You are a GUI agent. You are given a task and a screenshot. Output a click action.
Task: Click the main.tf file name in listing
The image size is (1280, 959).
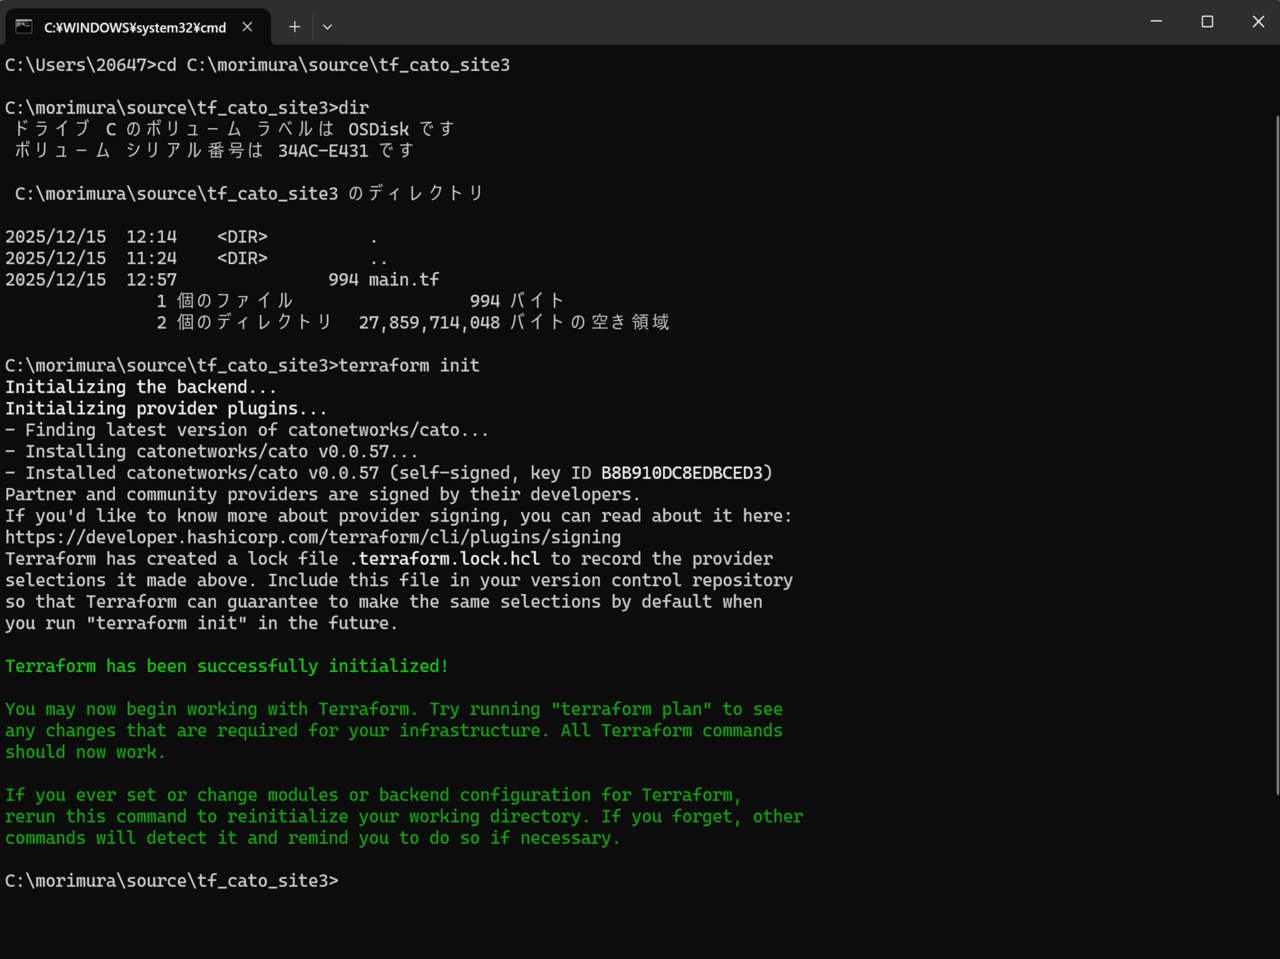click(x=403, y=280)
